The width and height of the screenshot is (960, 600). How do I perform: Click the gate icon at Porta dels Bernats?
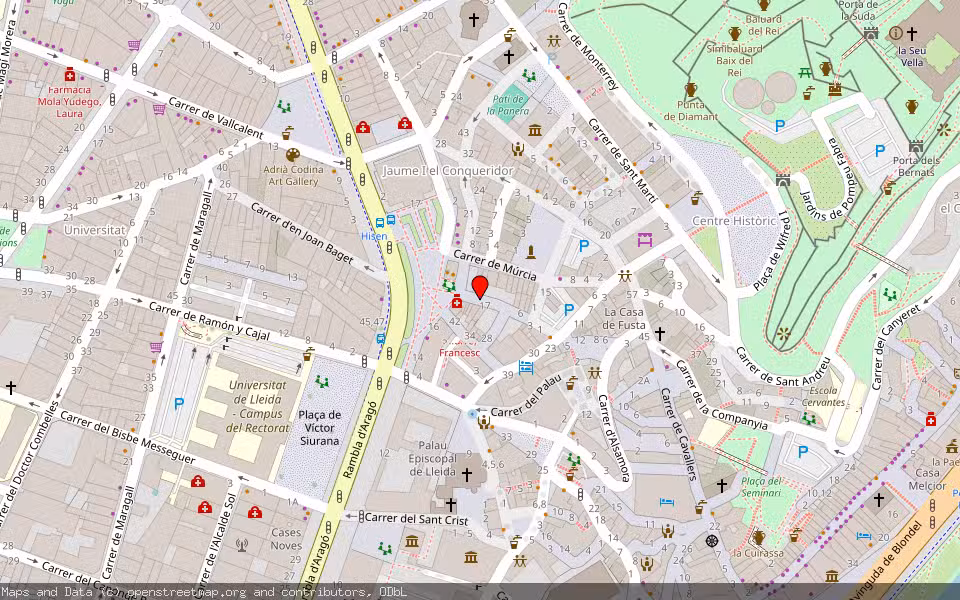coord(916,147)
